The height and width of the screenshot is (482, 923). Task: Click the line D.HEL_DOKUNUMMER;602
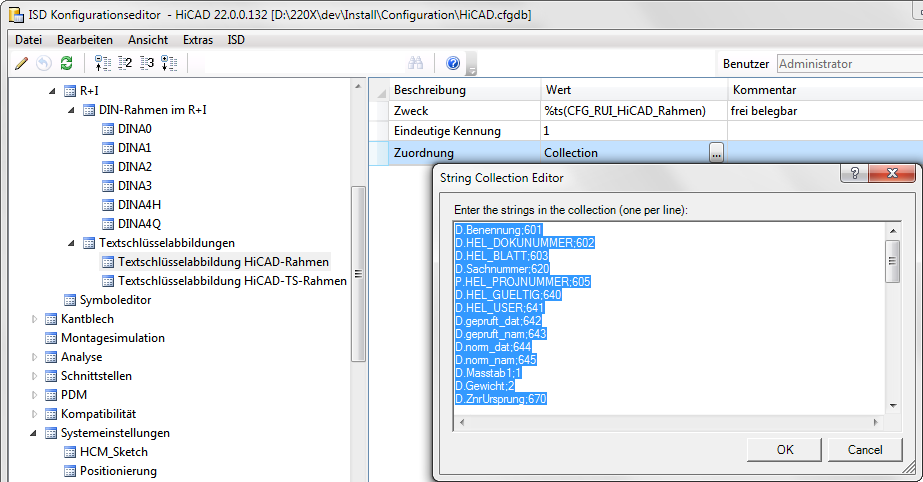[x=524, y=243]
